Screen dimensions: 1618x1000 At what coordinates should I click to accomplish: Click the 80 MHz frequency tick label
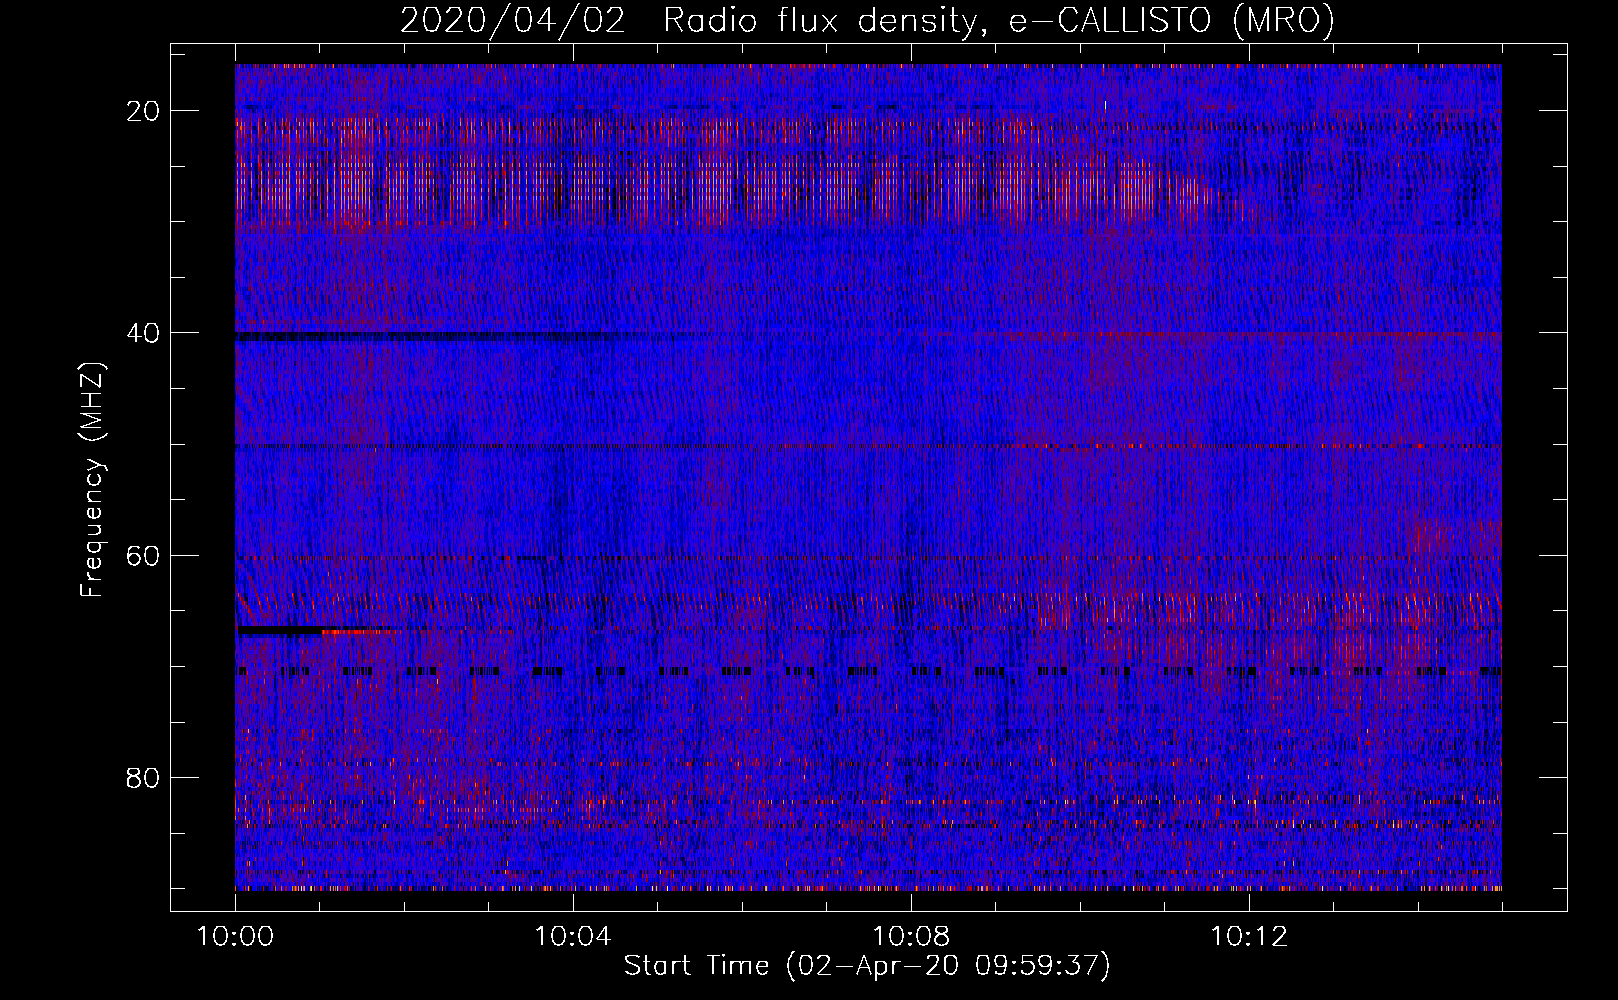click(144, 777)
